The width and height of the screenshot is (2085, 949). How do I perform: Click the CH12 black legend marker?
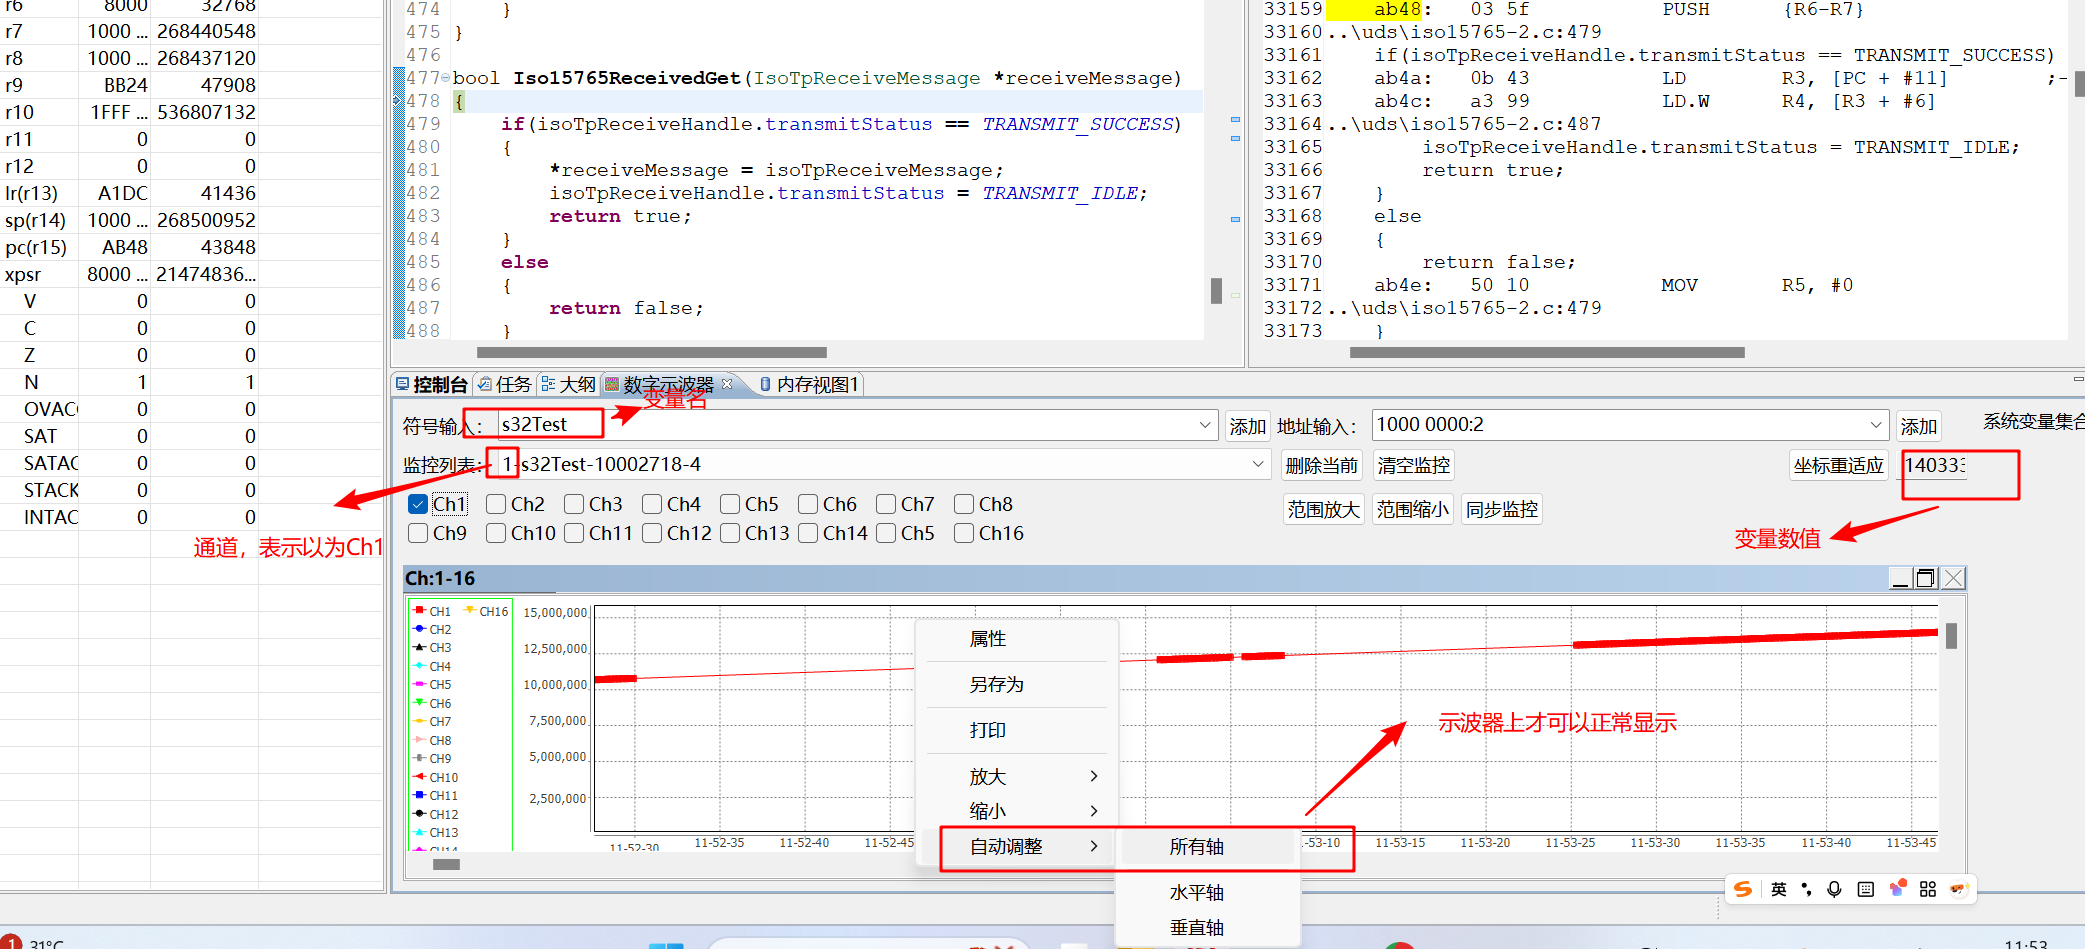click(420, 814)
